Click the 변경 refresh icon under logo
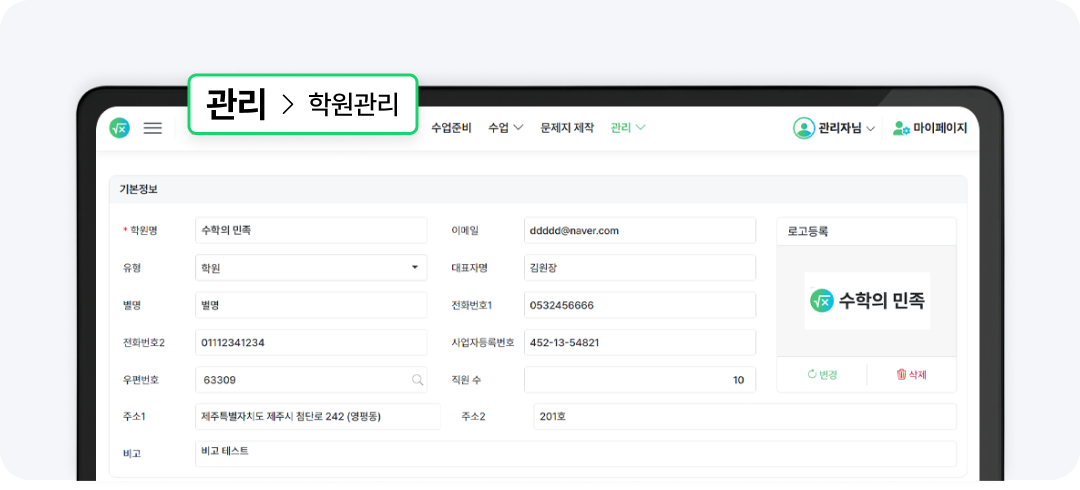This screenshot has height=490, width=1080. 812,375
